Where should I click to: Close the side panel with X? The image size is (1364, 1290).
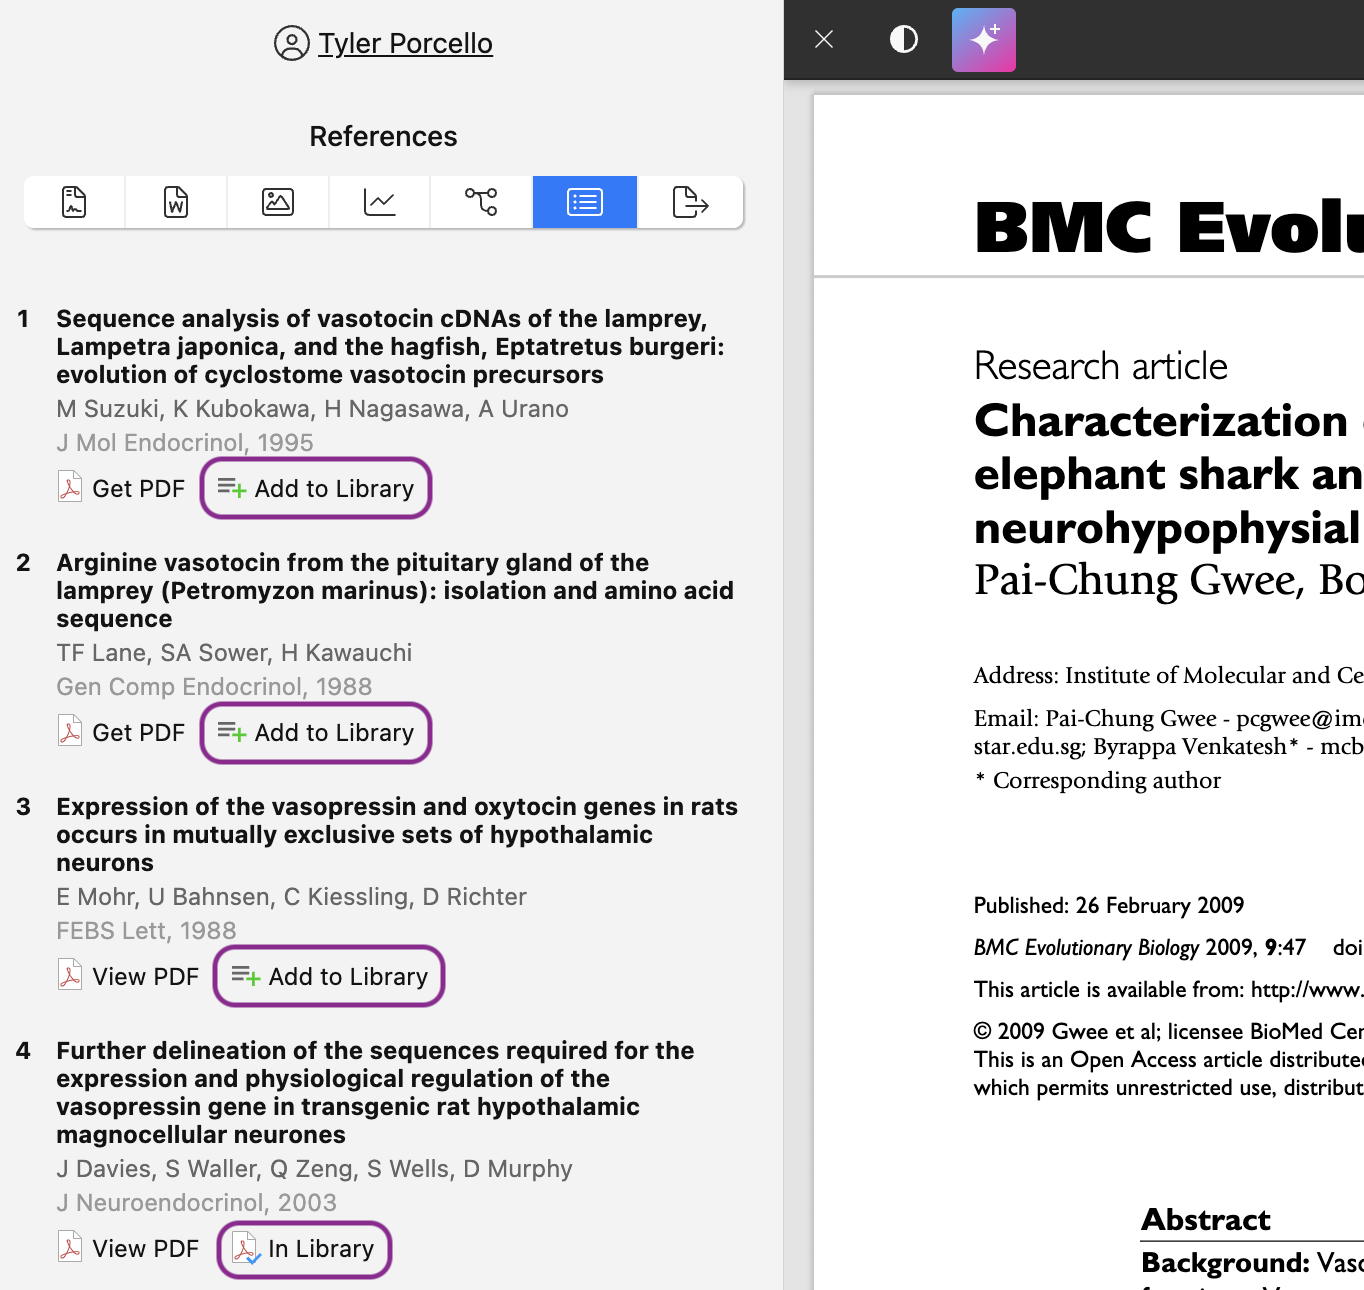coord(824,40)
